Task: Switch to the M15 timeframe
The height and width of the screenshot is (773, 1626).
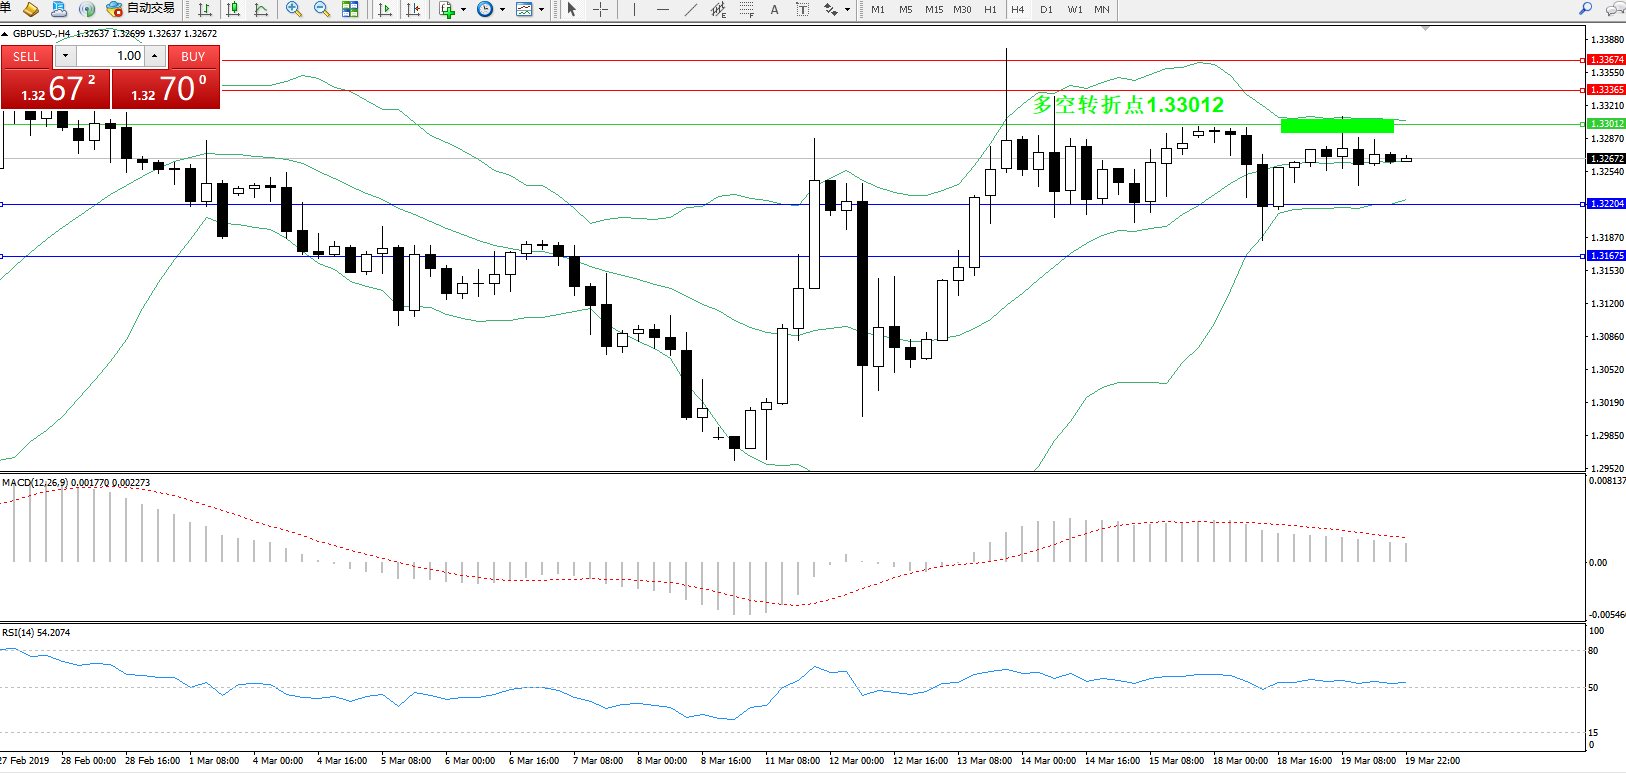Action: tap(934, 9)
